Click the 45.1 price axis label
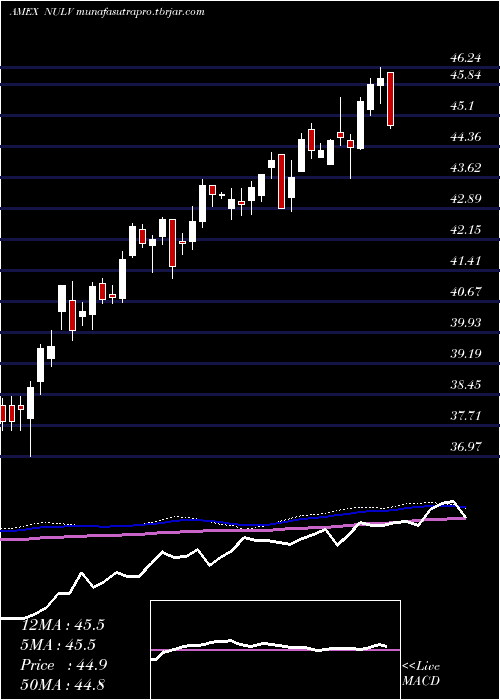The image size is (500, 700). pos(463,106)
